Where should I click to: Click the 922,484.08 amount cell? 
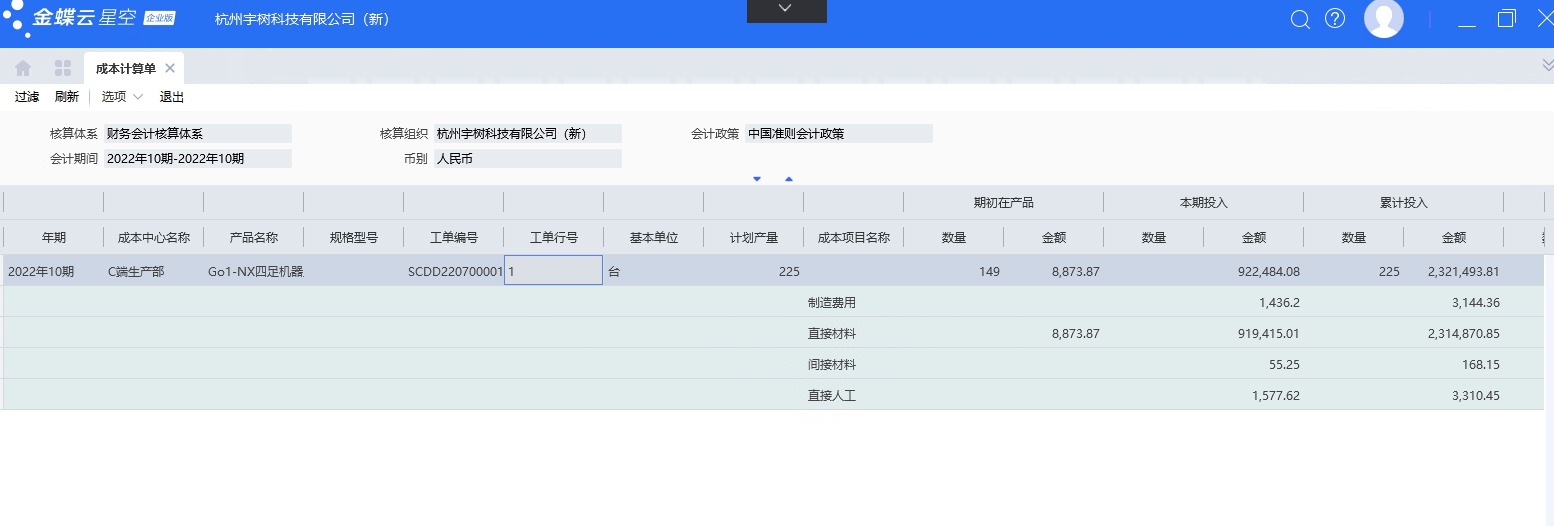coord(1254,271)
